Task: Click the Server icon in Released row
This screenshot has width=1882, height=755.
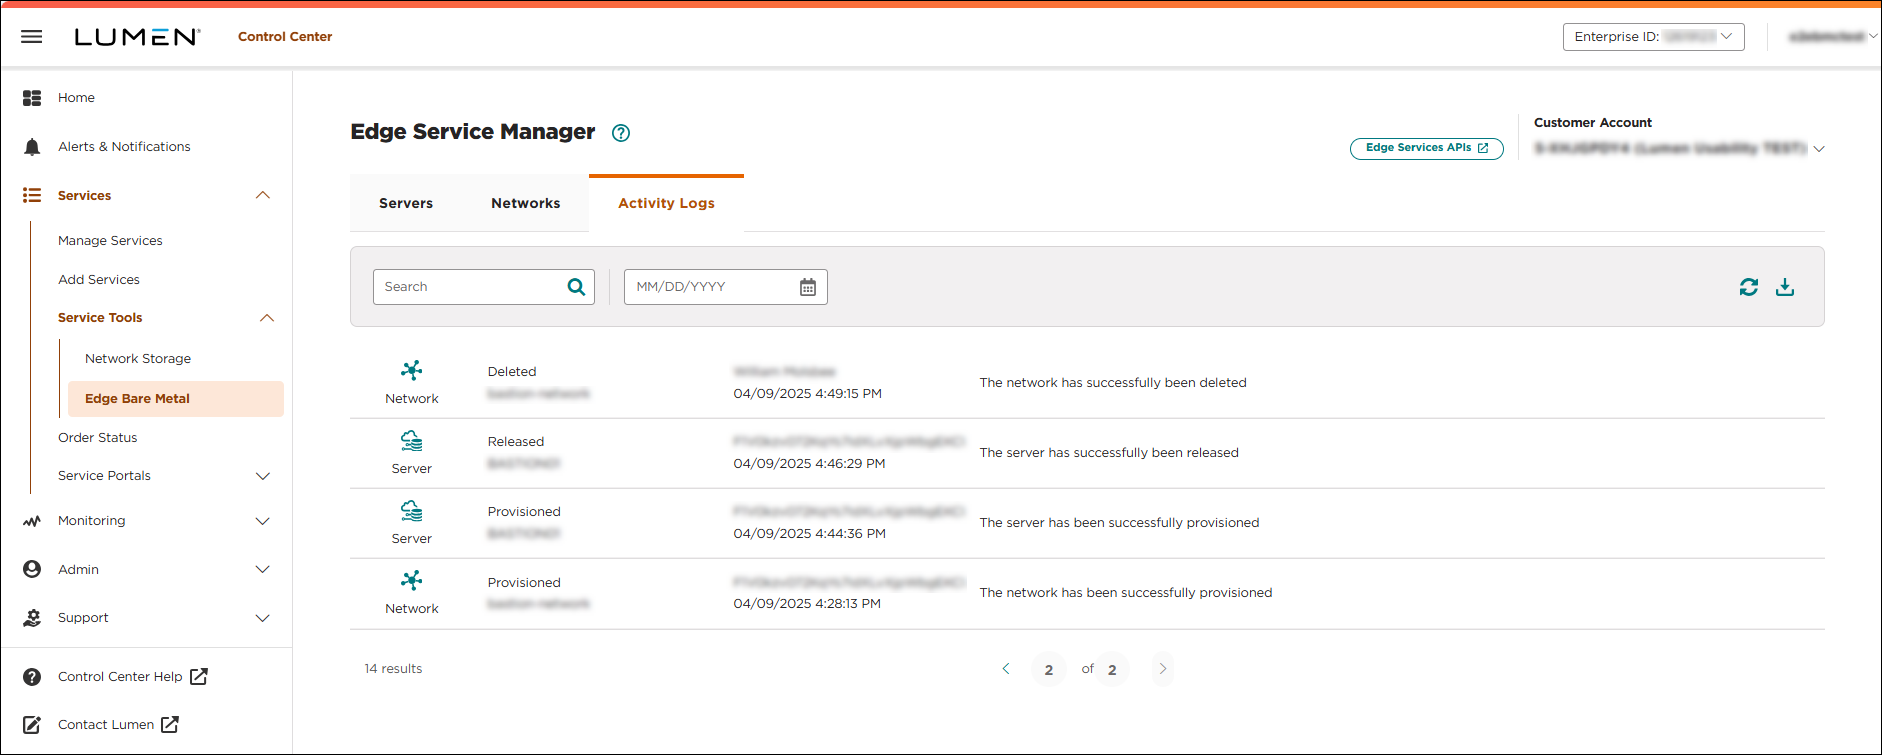Action: pos(412,441)
